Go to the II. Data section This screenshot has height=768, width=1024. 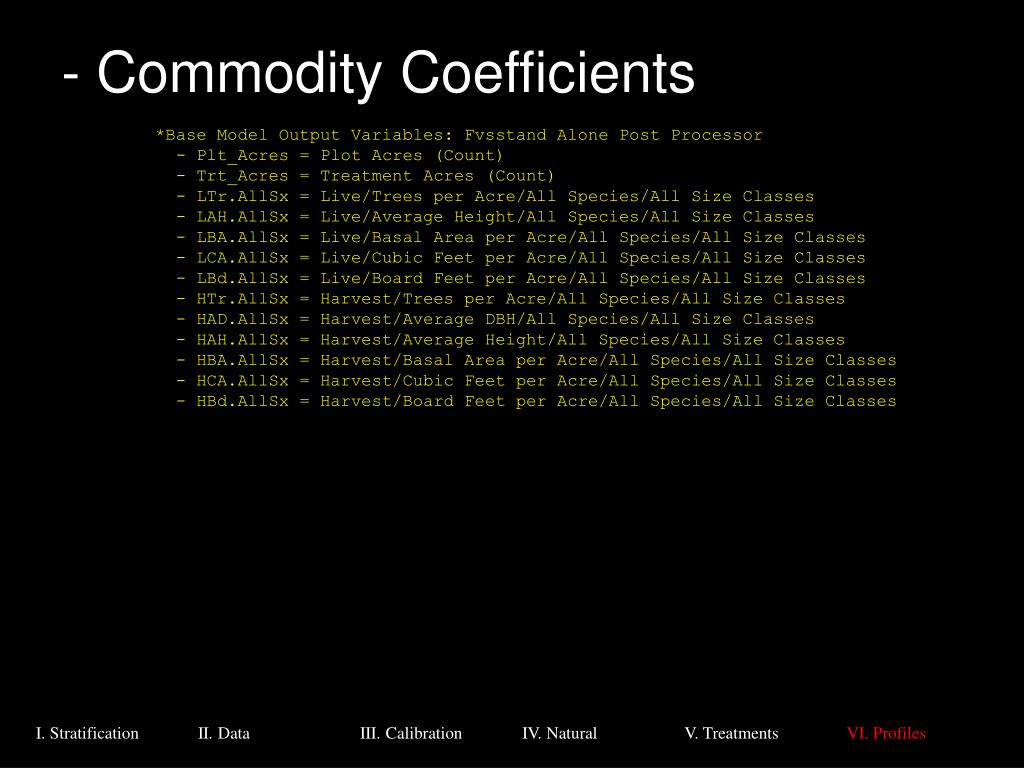point(224,733)
